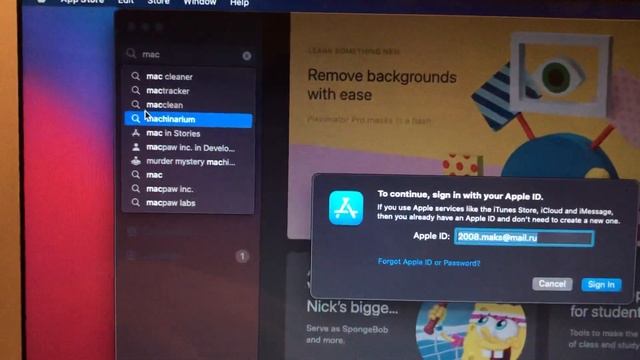
Task: Select 'macpaw inc. in Develo...' suggestion
Action: click(x=188, y=147)
